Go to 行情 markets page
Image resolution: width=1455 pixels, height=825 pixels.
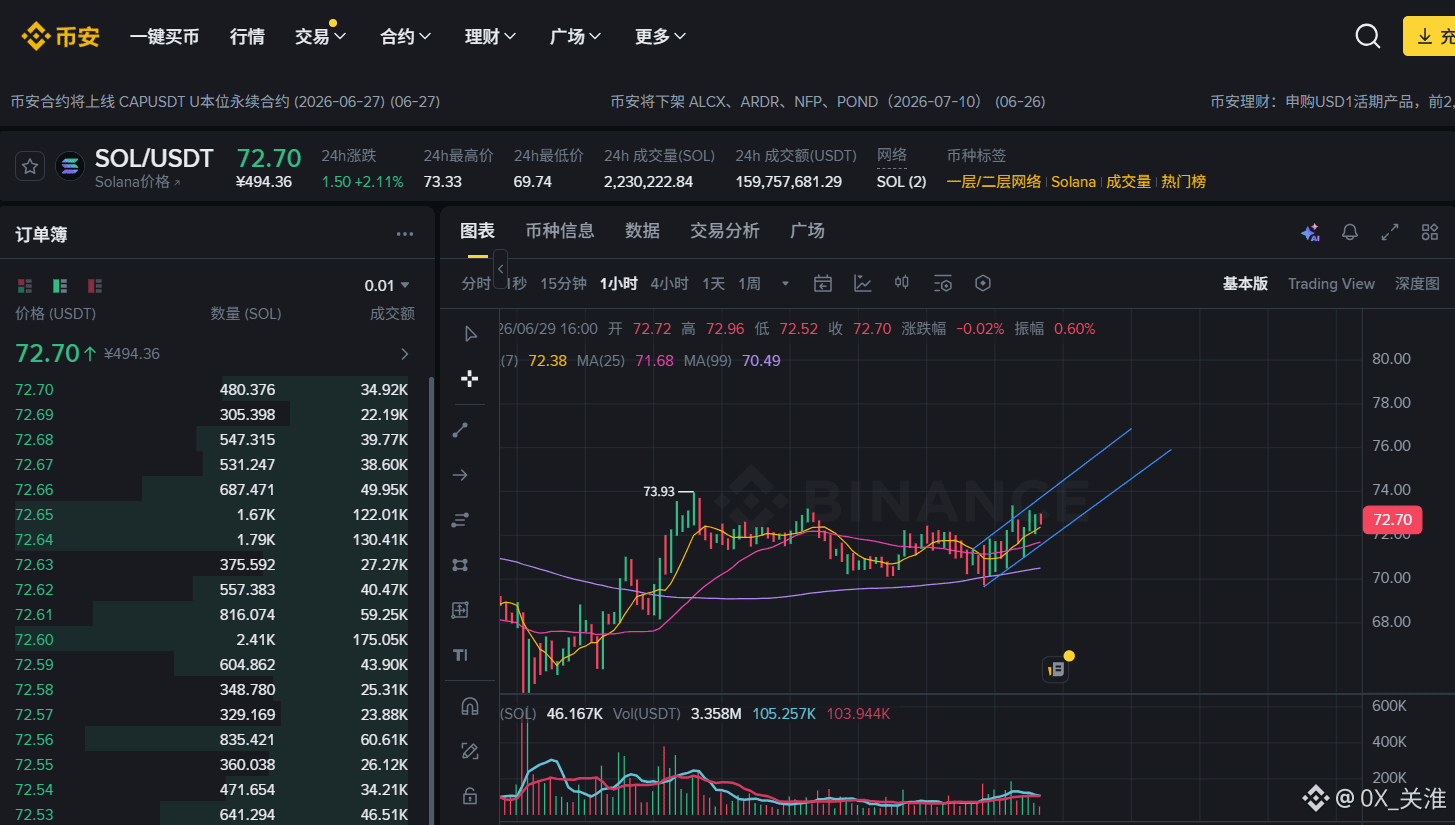[247, 37]
